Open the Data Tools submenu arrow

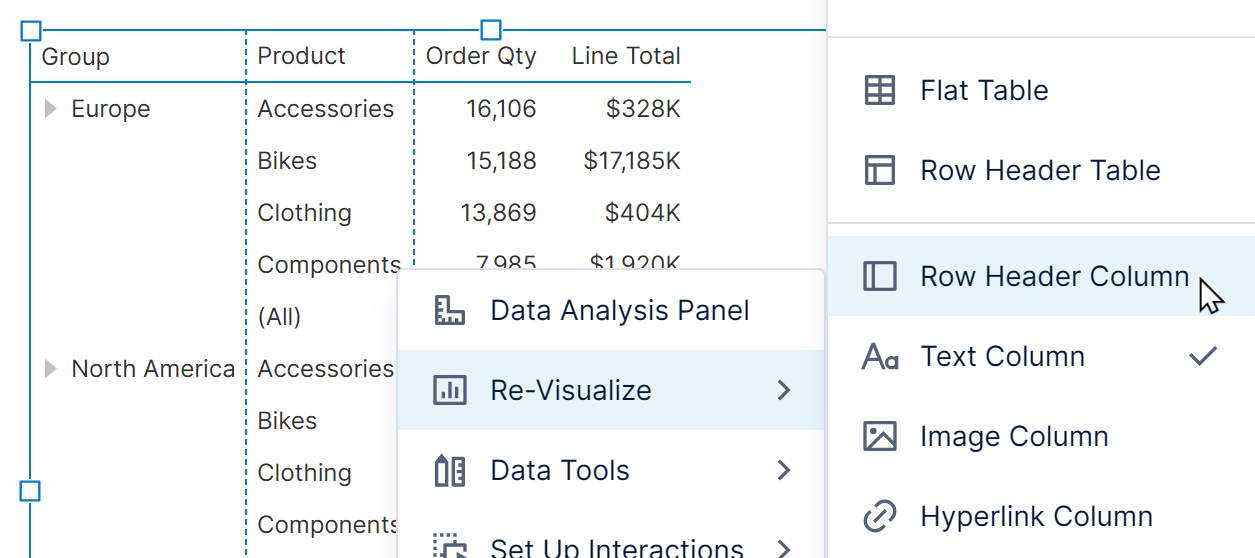[784, 471]
